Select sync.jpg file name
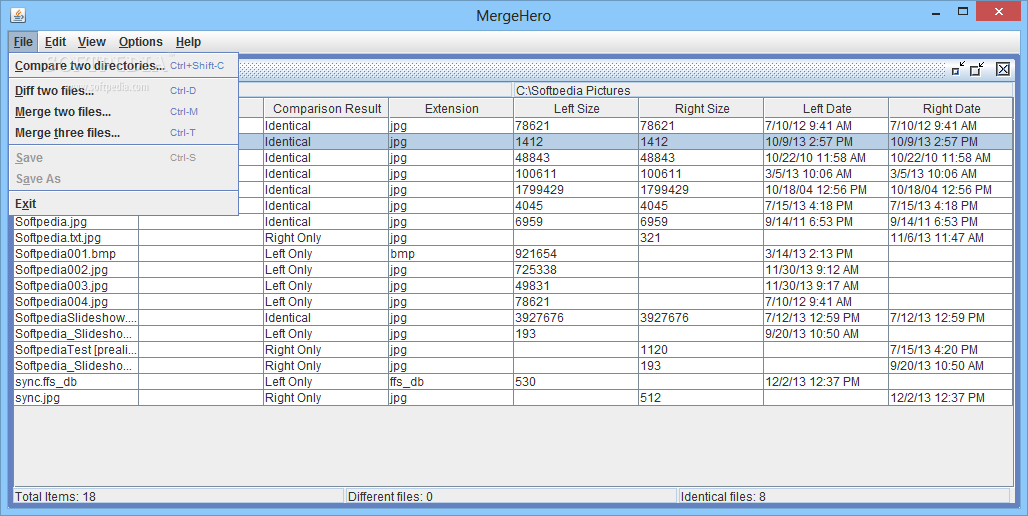 (37, 398)
